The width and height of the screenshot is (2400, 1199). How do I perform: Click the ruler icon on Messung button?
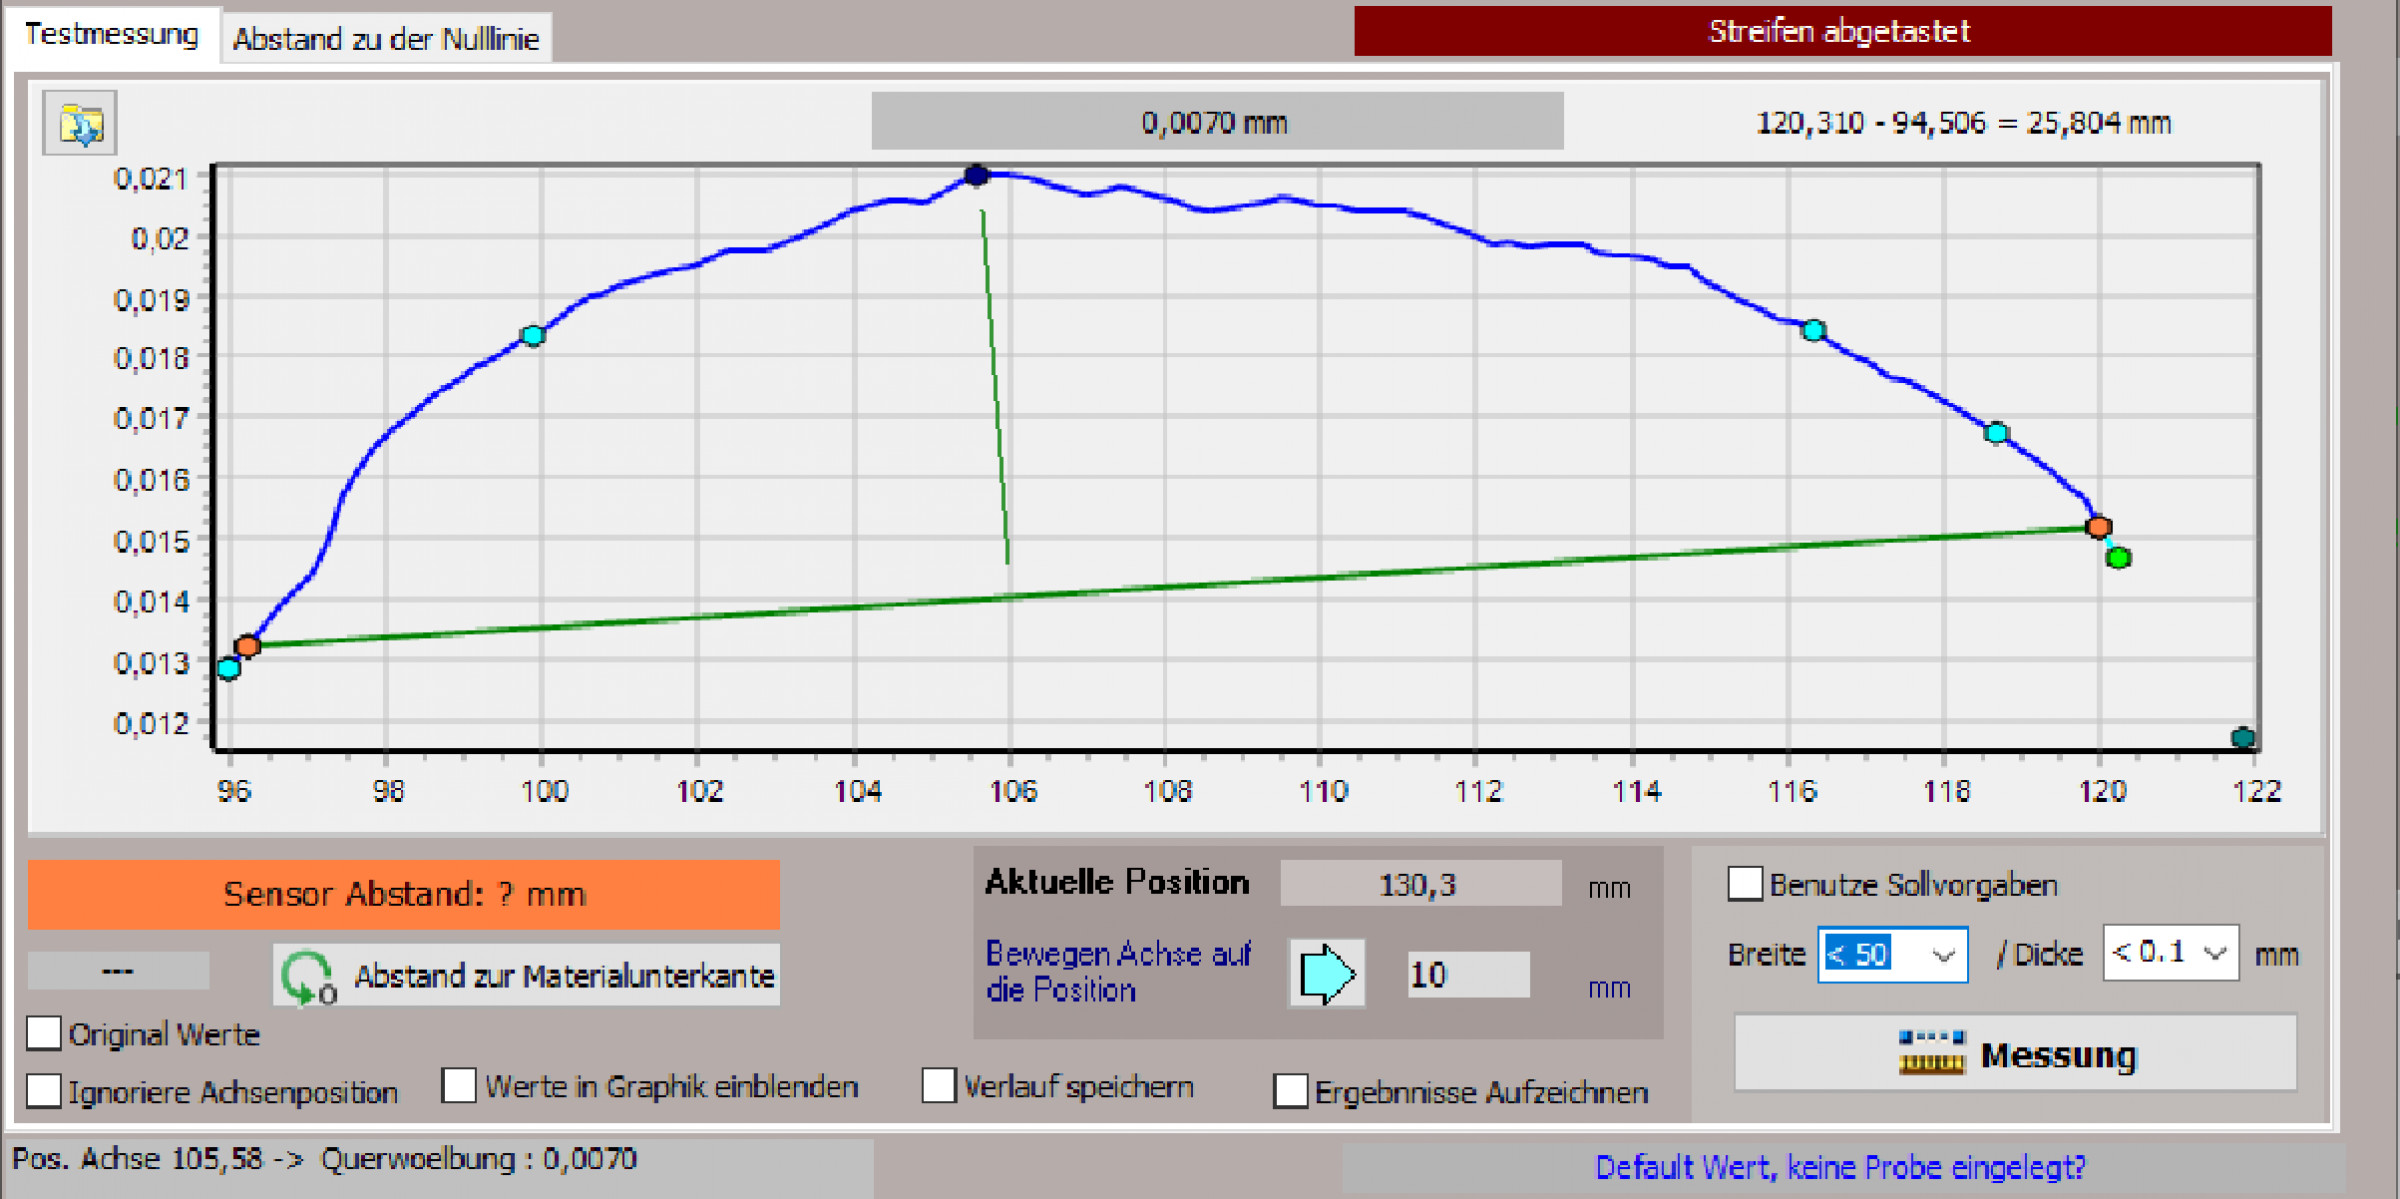tap(1931, 1053)
